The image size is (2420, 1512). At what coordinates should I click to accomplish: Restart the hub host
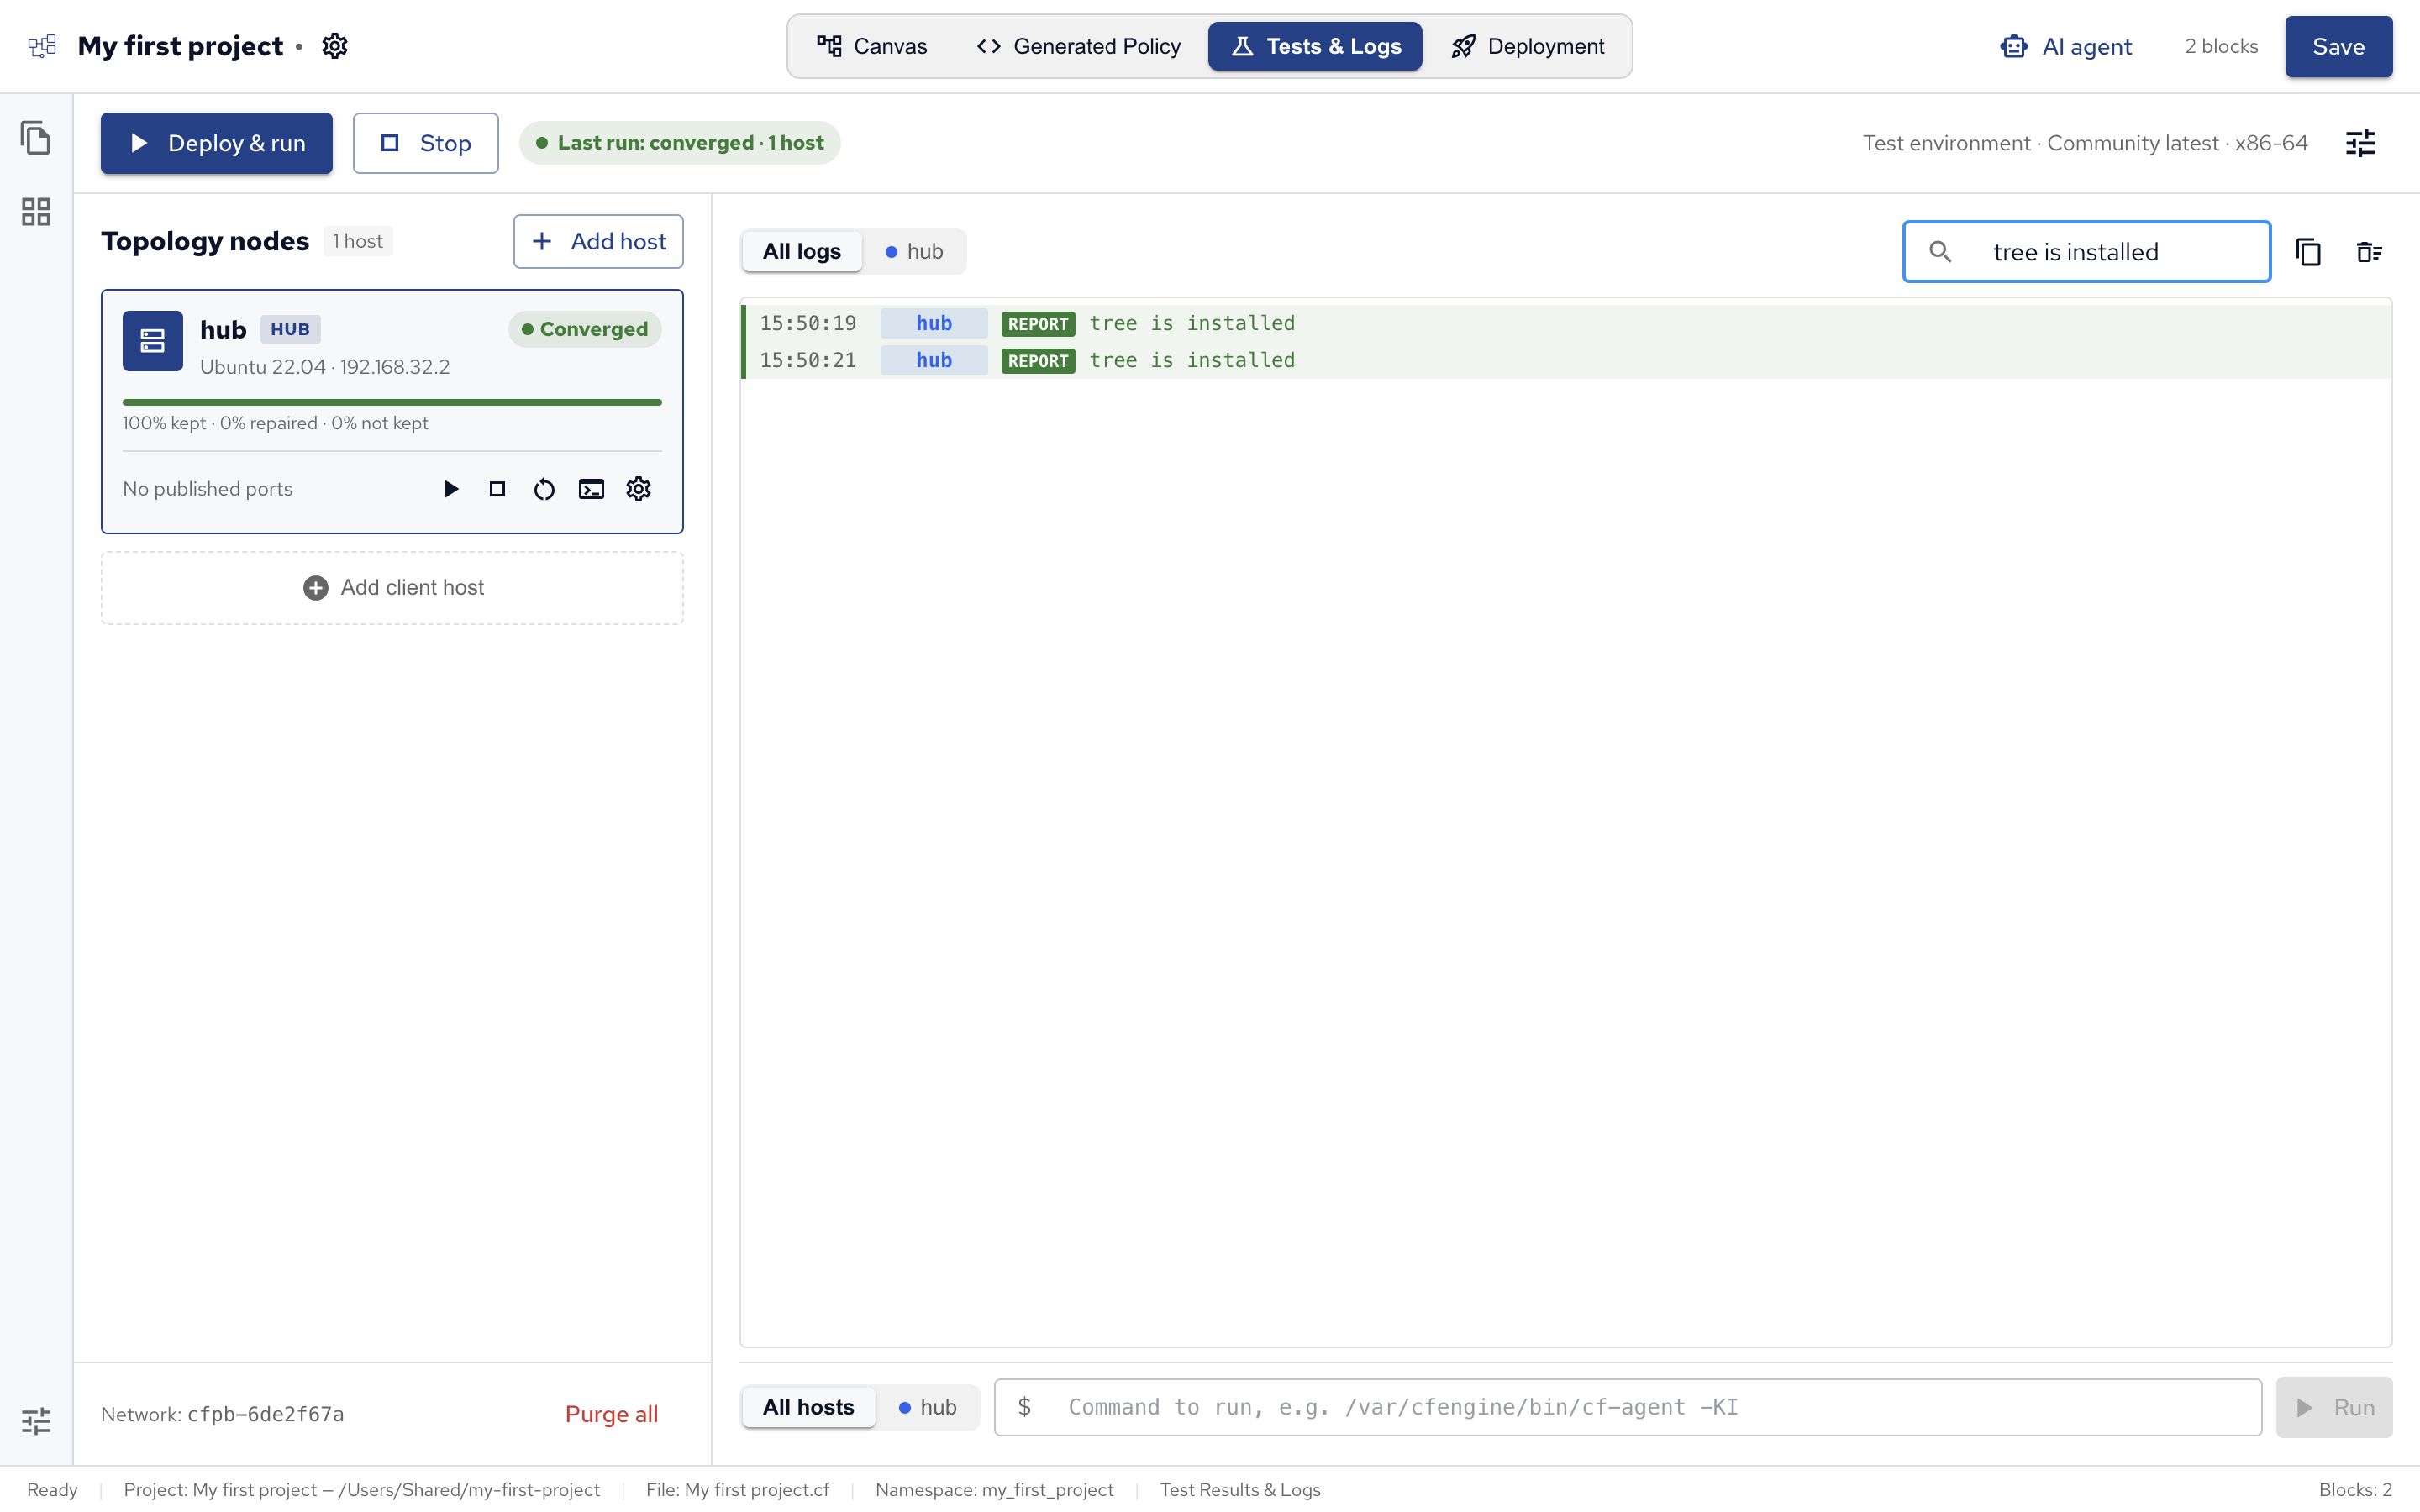[x=544, y=489]
